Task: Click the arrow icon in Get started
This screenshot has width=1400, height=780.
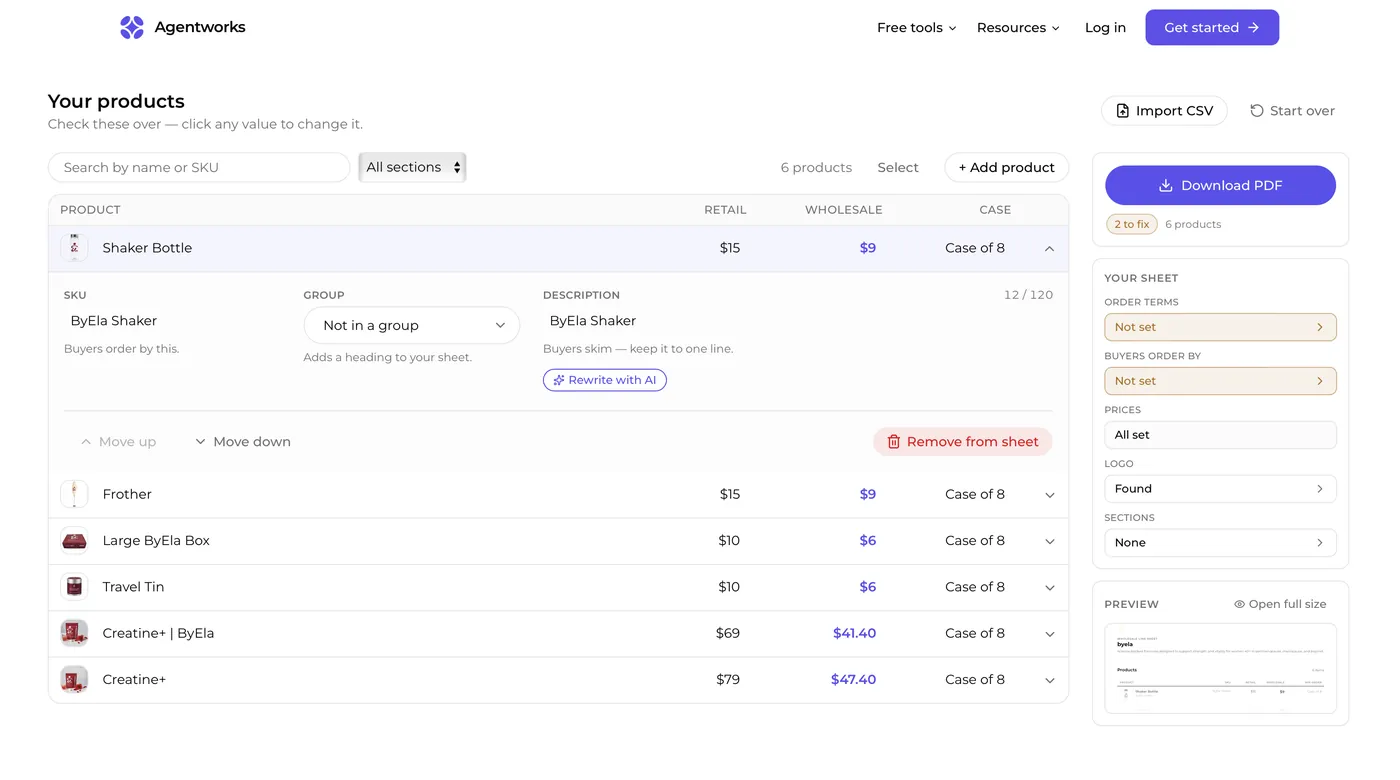Action: pyautogui.click(x=1254, y=28)
